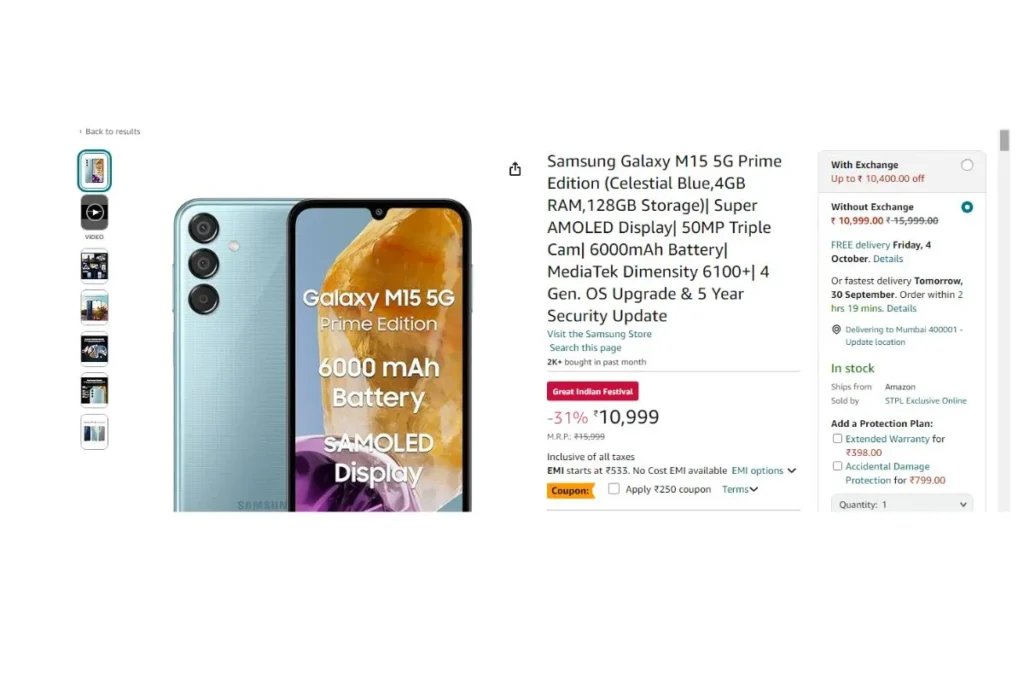Open the fifth thumbnail with dark image
Screen dimensions: 1024x683
pyautogui.click(x=95, y=349)
